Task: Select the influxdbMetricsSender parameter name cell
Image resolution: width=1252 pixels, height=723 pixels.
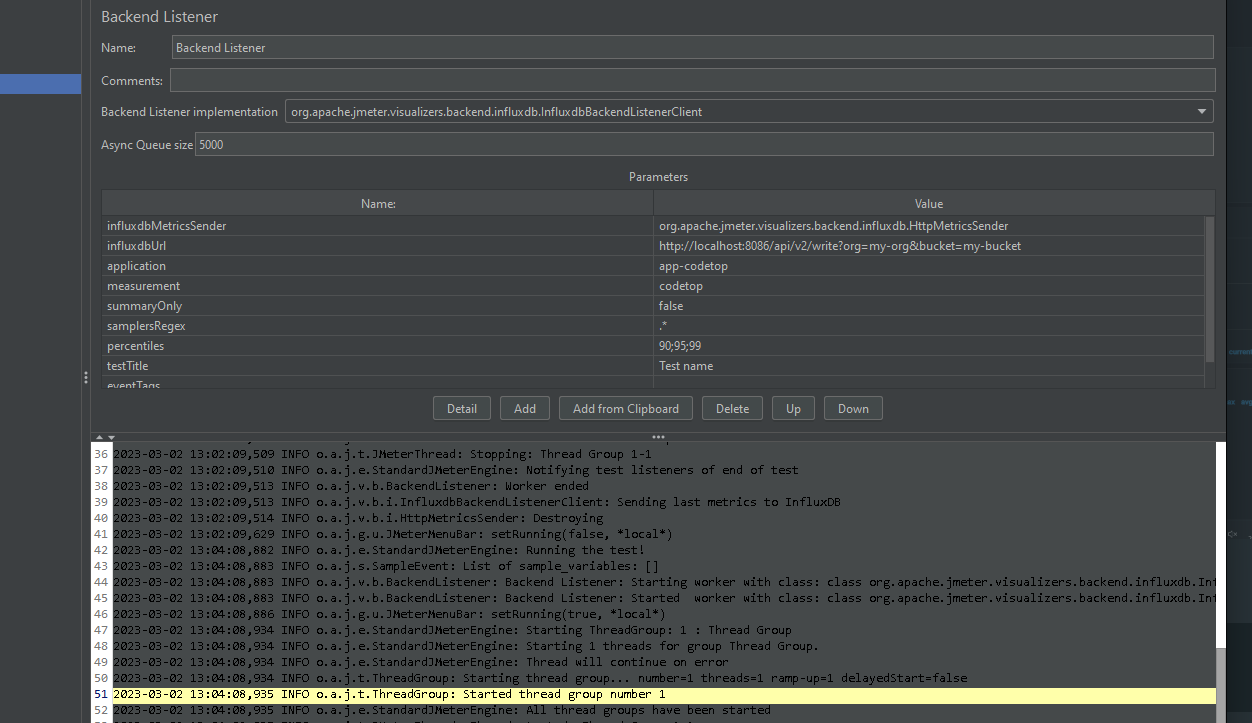Action: click(x=377, y=226)
